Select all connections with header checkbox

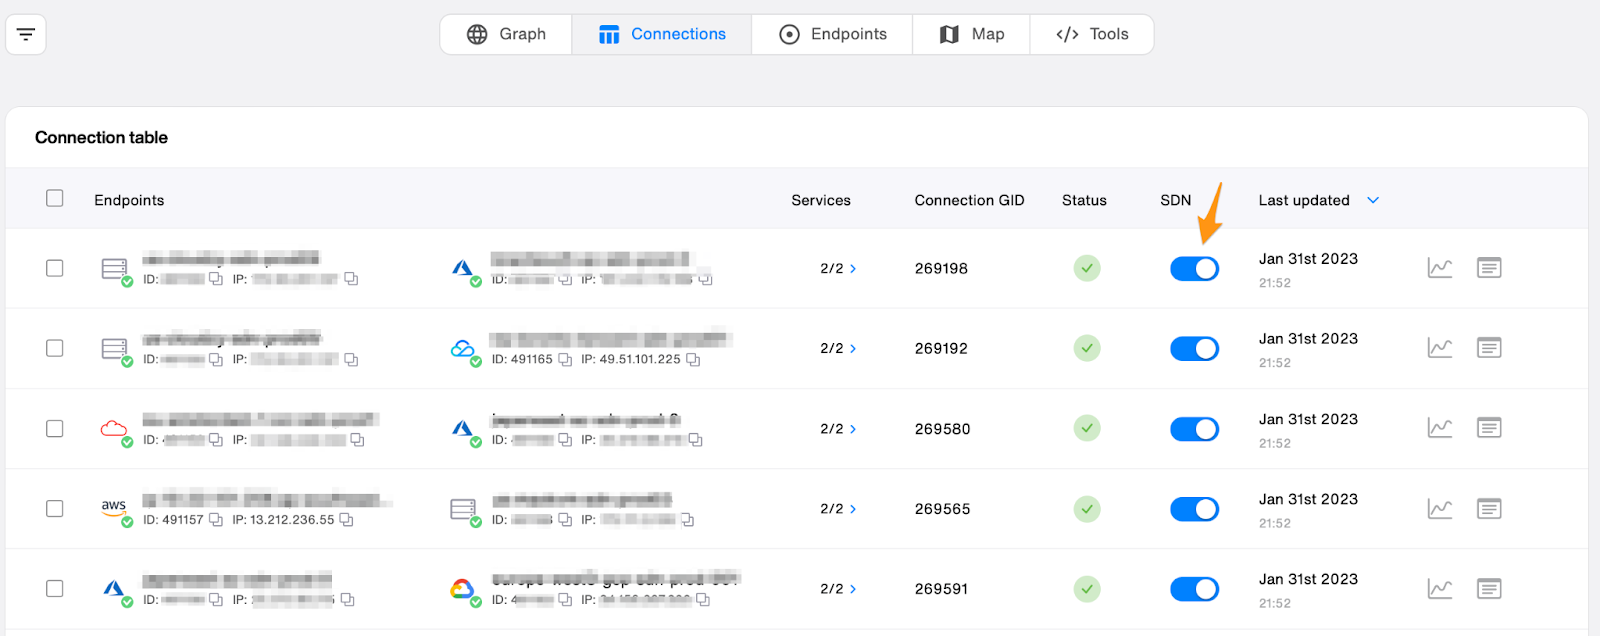(x=55, y=198)
